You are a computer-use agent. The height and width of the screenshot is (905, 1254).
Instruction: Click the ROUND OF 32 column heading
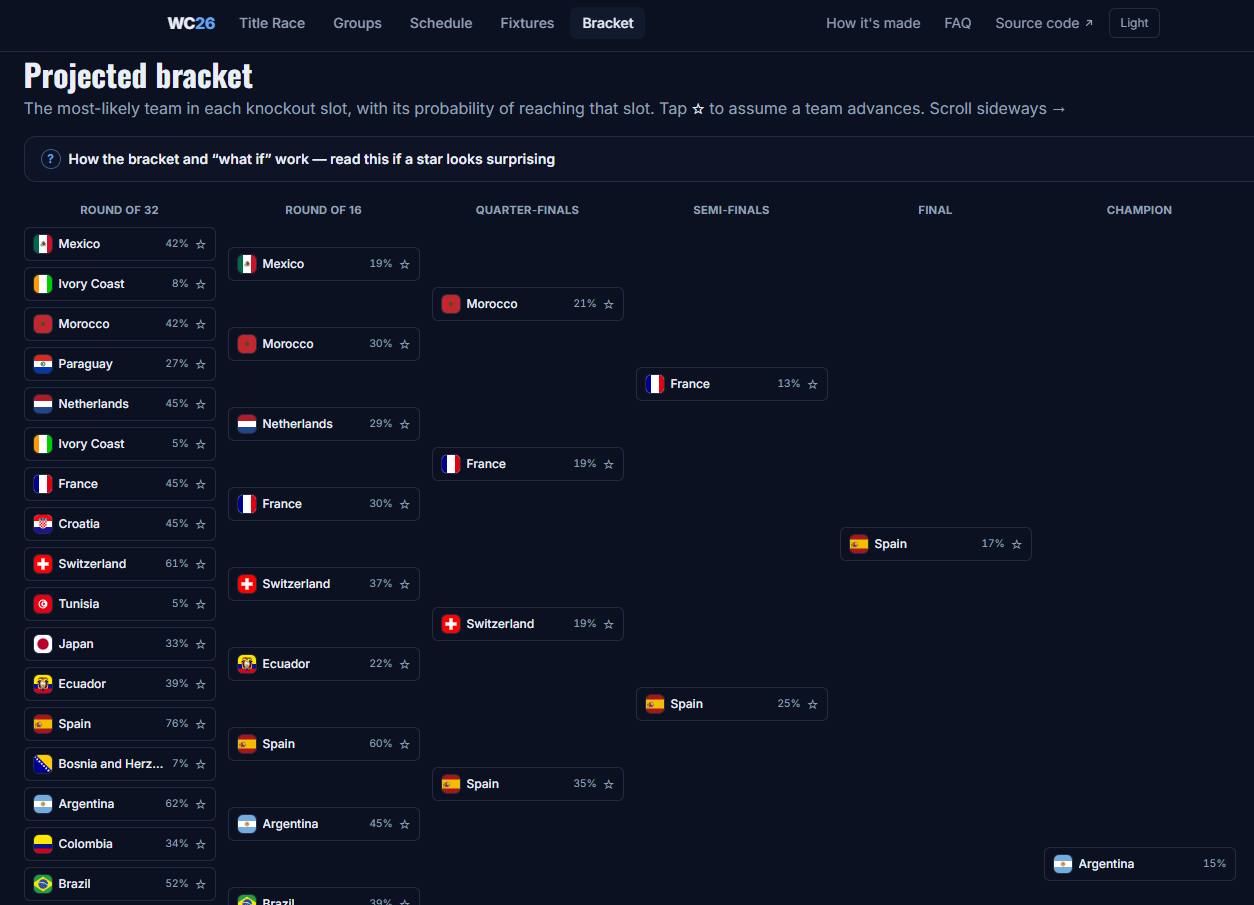pos(120,210)
